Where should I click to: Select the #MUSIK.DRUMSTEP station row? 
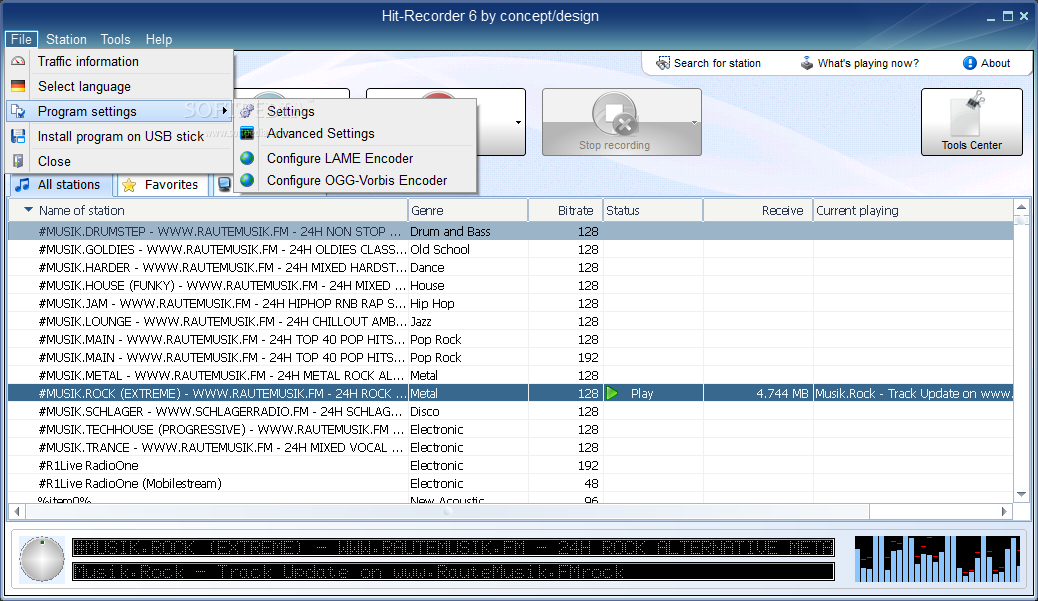(510, 232)
